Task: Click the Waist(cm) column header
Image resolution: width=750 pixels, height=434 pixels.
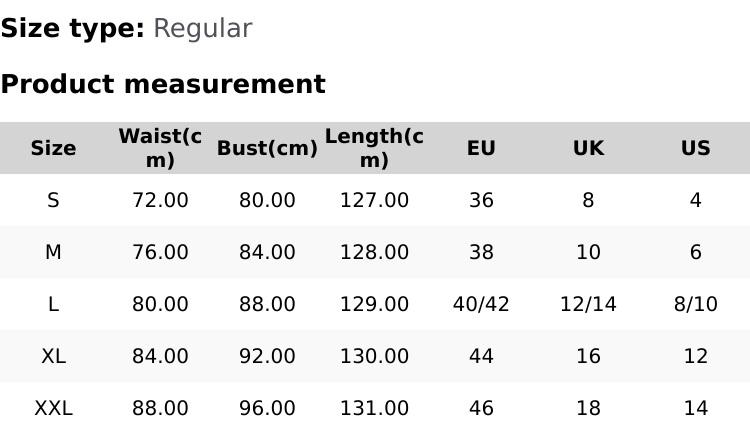Action: [160, 148]
